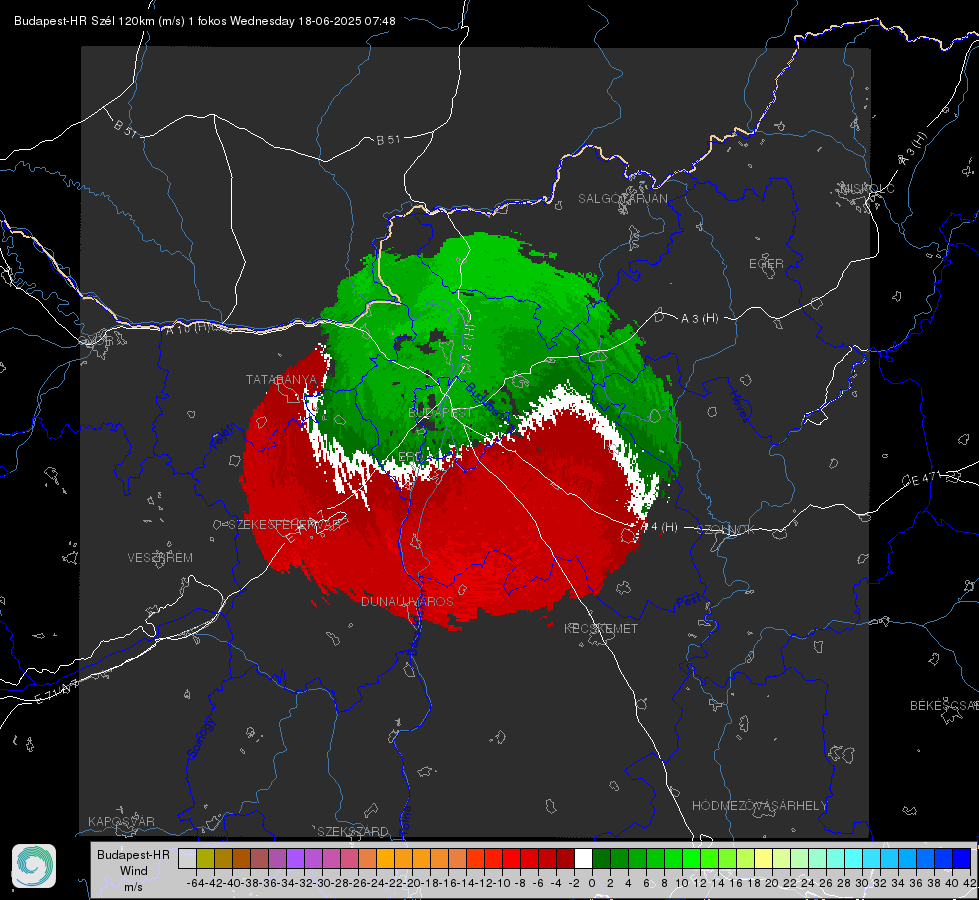The width and height of the screenshot is (979, 900).
Task: Select the olive swatch beside the gray swatch
Action: coord(205,858)
